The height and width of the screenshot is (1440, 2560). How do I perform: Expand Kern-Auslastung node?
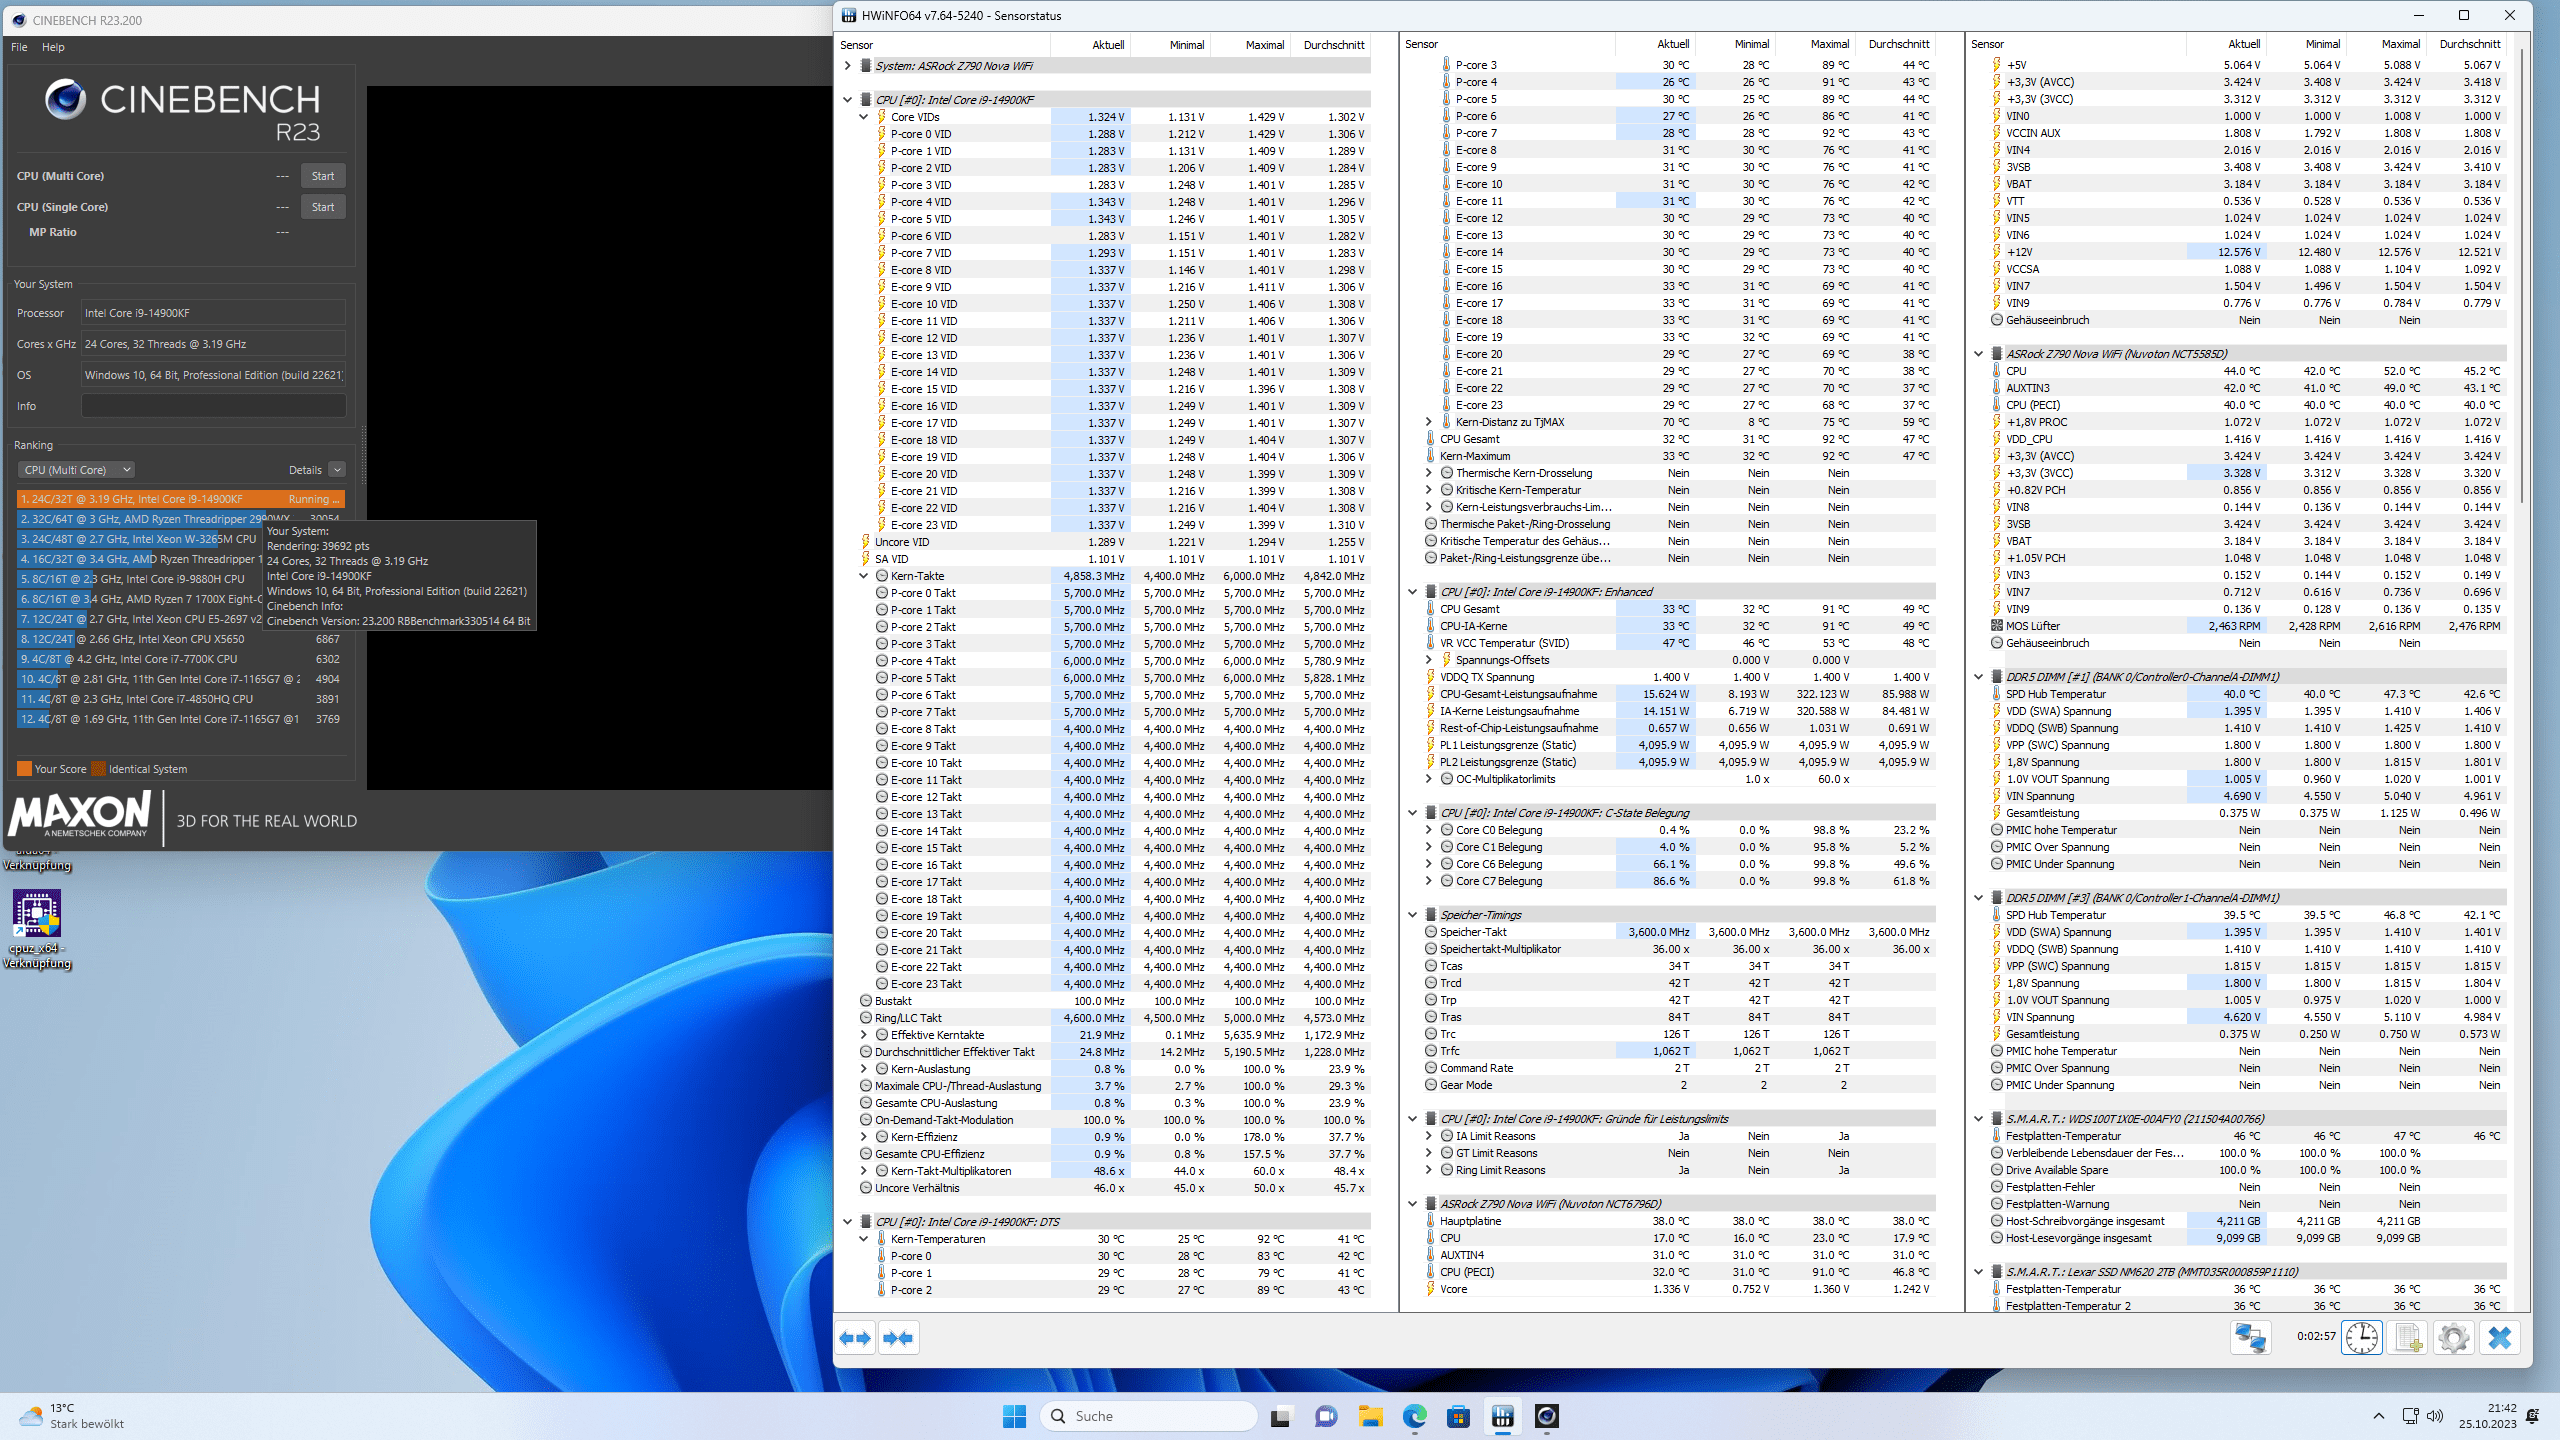pos(864,1069)
